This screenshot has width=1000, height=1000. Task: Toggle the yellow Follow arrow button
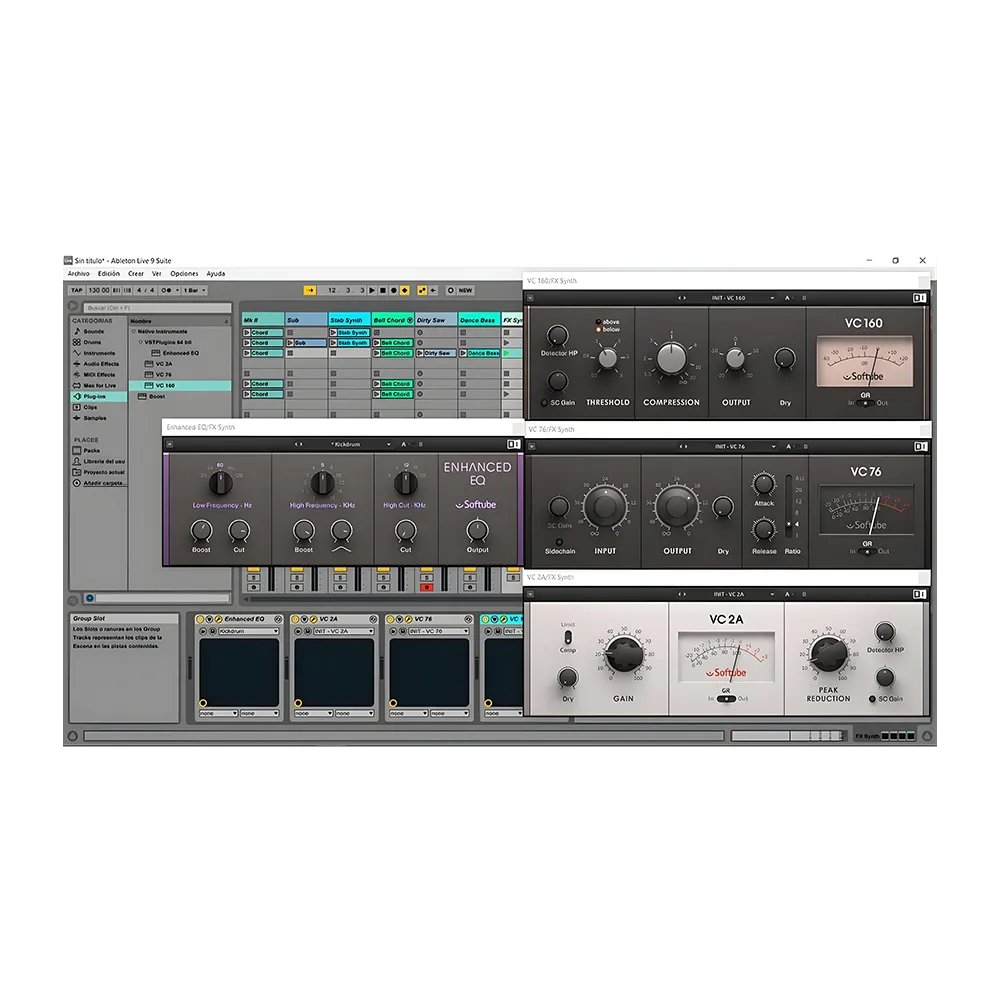309,290
